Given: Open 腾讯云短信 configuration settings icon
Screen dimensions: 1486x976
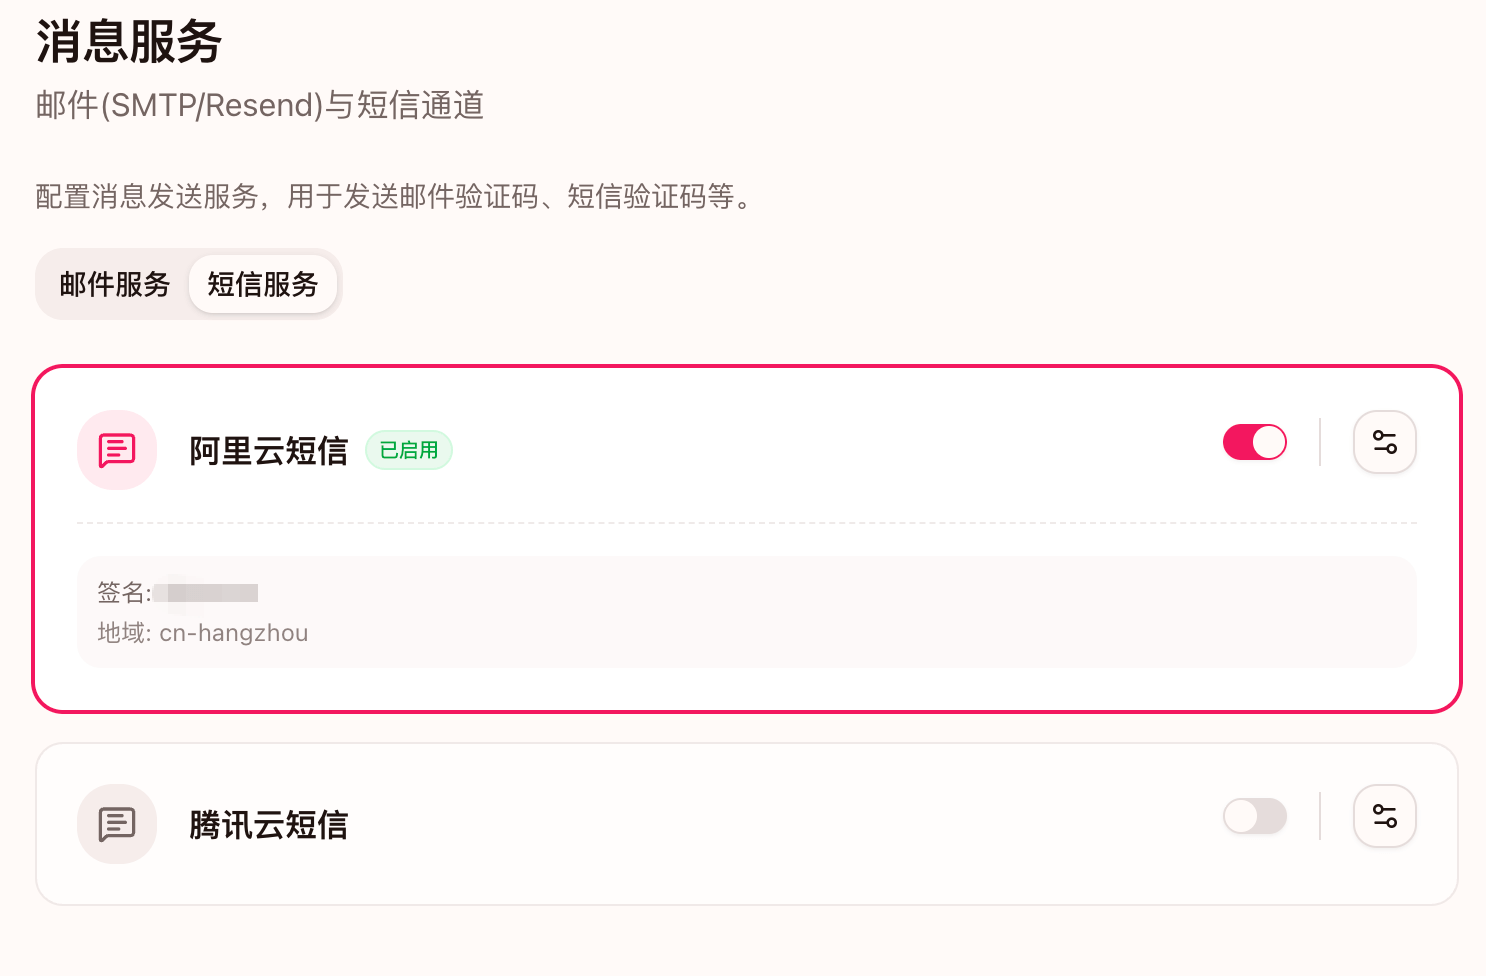Looking at the screenshot, I should (x=1385, y=816).
